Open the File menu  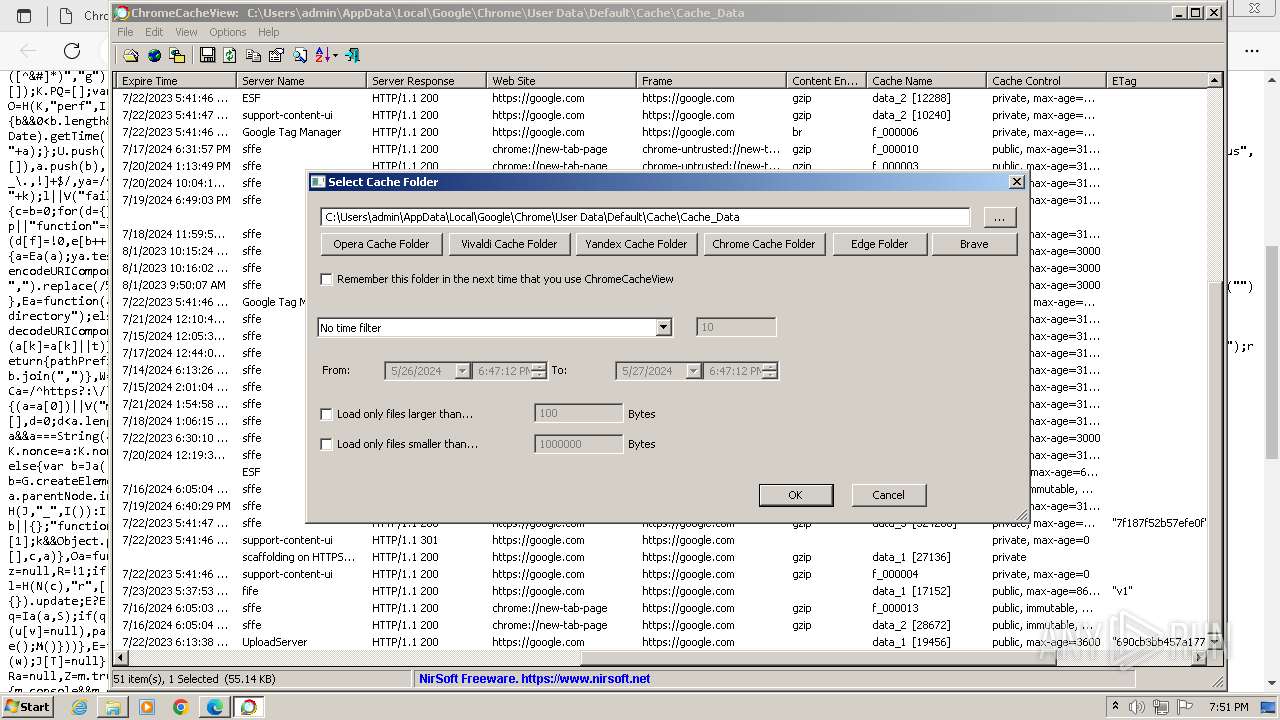pyautogui.click(x=125, y=32)
